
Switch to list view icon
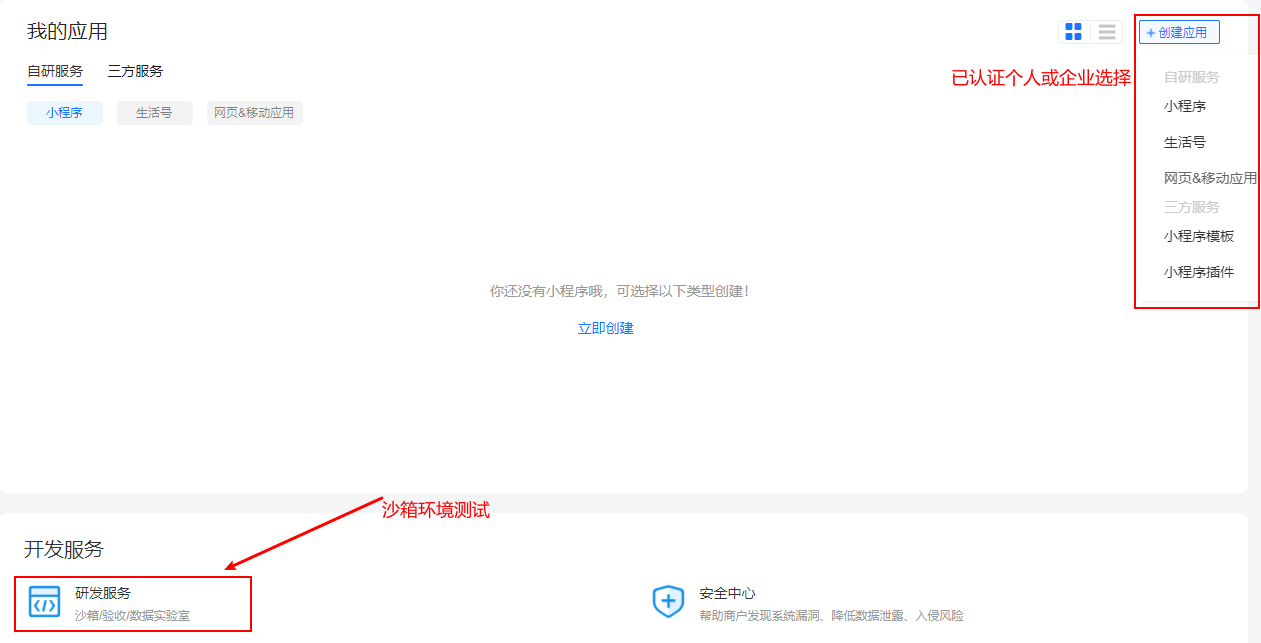coord(1107,32)
